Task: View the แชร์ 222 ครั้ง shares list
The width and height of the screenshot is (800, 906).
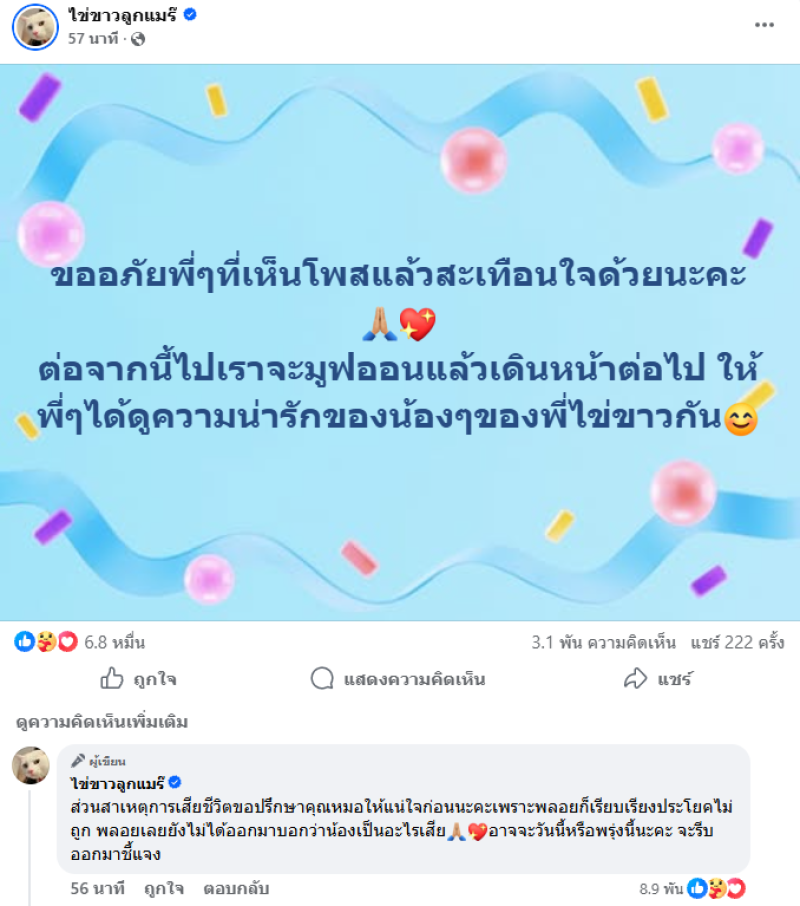Action: click(737, 643)
